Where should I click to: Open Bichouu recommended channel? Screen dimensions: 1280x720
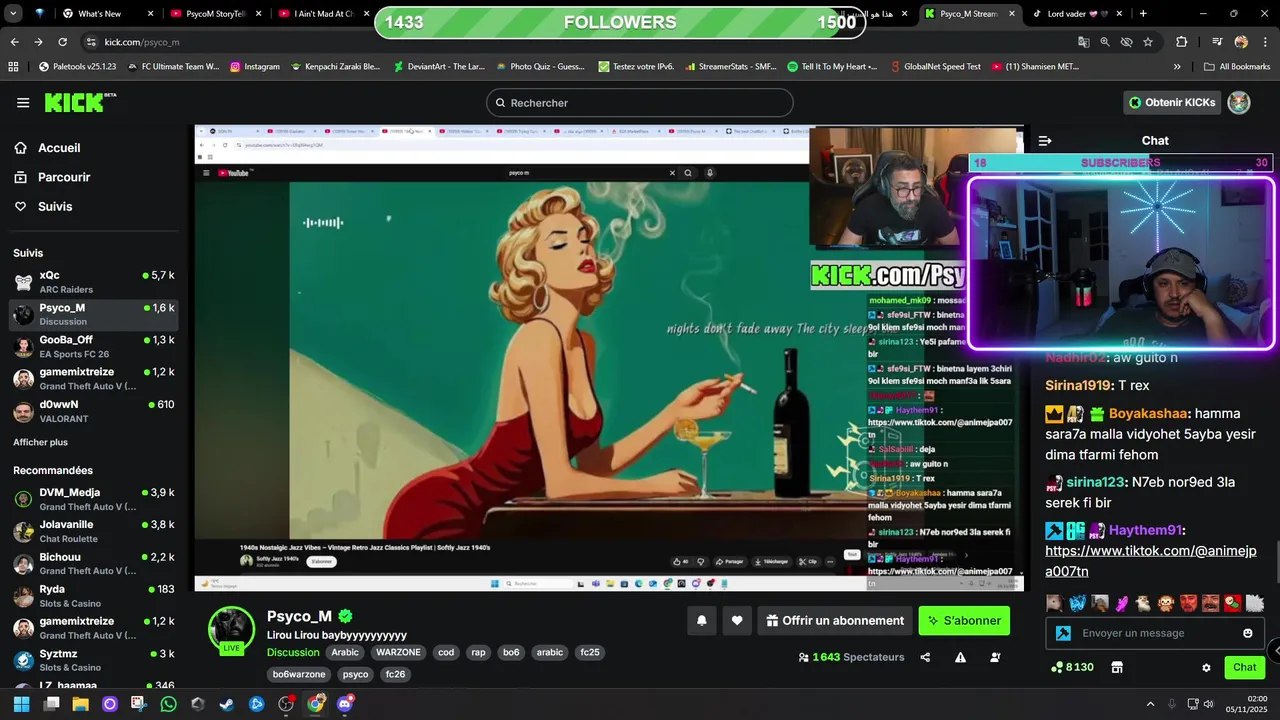pos(94,564)
